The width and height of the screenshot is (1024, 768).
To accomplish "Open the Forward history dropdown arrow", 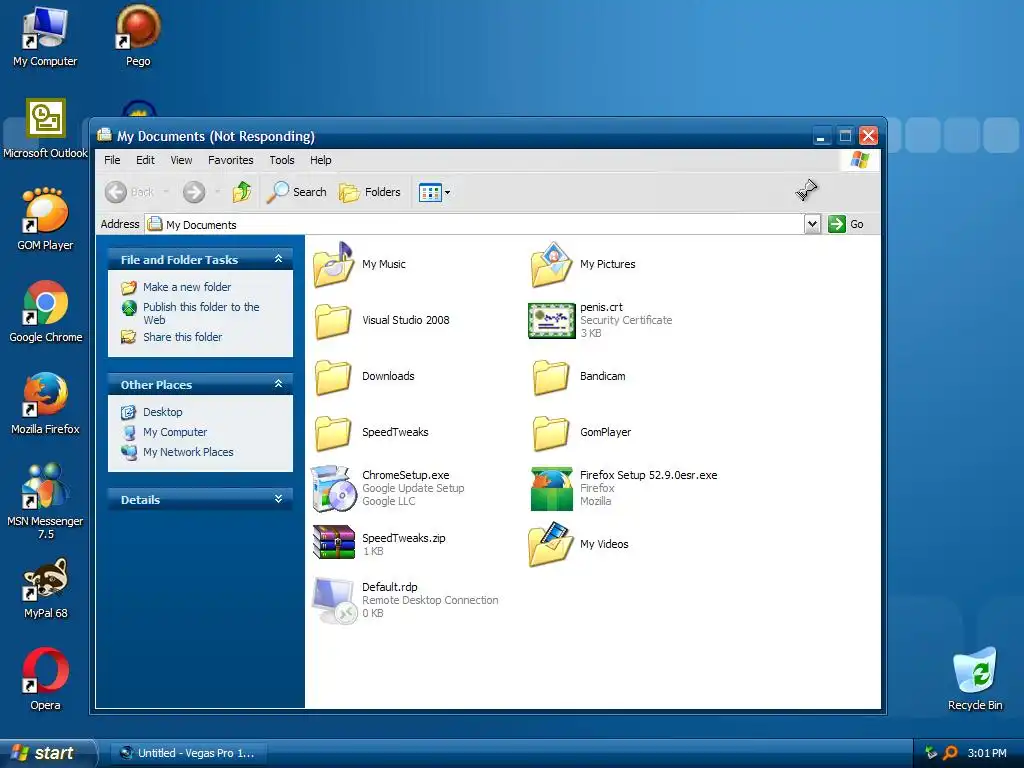I will click(x=217, y=192).
